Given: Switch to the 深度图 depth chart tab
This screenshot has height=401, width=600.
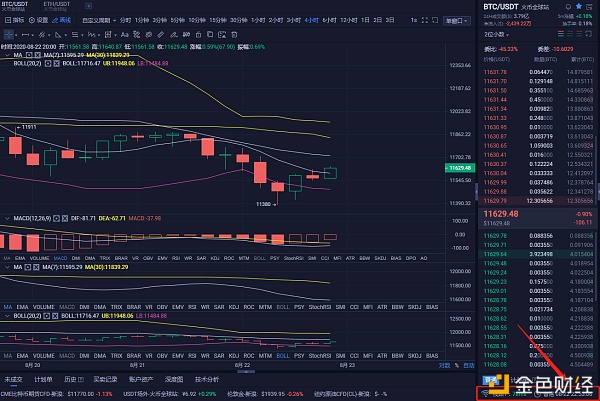Looking at the screenshot, I should pyautogui.click(x=174, y=380).
